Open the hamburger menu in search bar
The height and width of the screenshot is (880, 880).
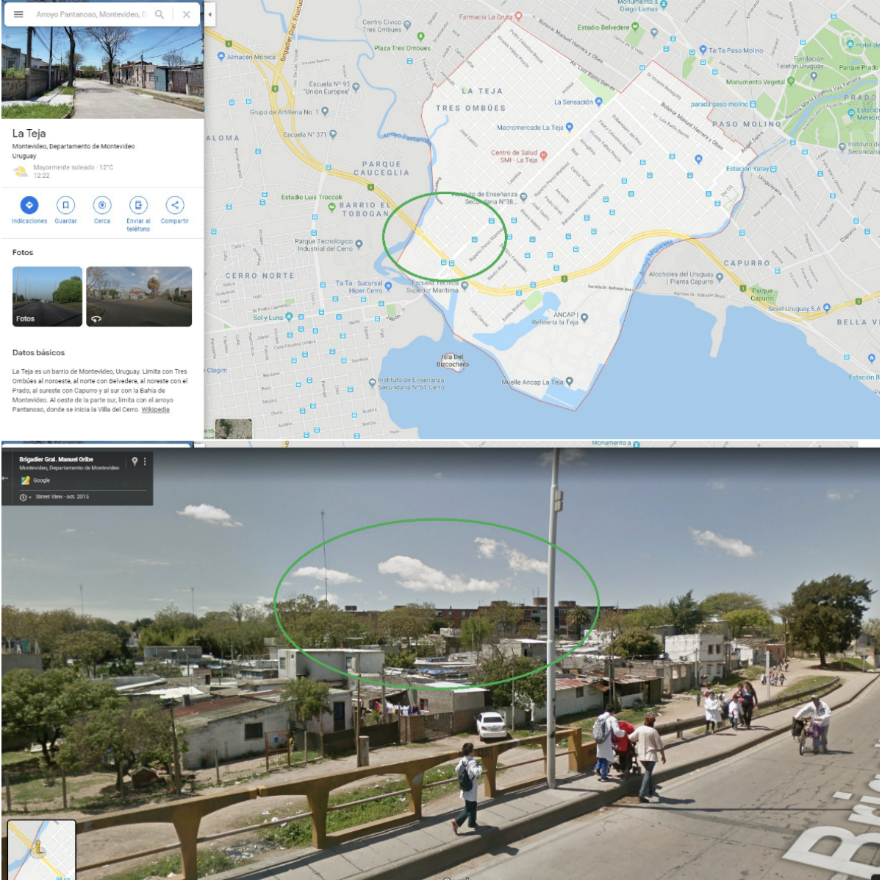pyautogui.click(x=18, y=15)
